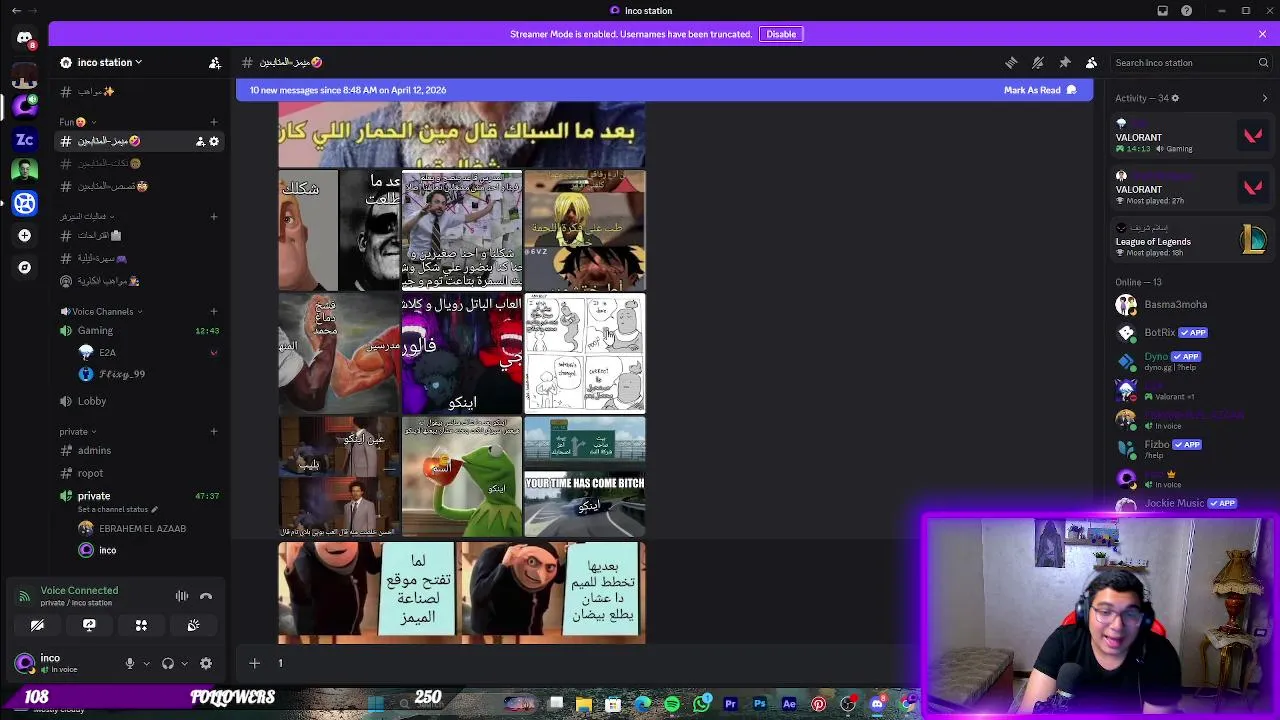This screenshot has width=1280, height=720.
Task: Open WhatsApp from Windows taskbar
Action: 702,704
